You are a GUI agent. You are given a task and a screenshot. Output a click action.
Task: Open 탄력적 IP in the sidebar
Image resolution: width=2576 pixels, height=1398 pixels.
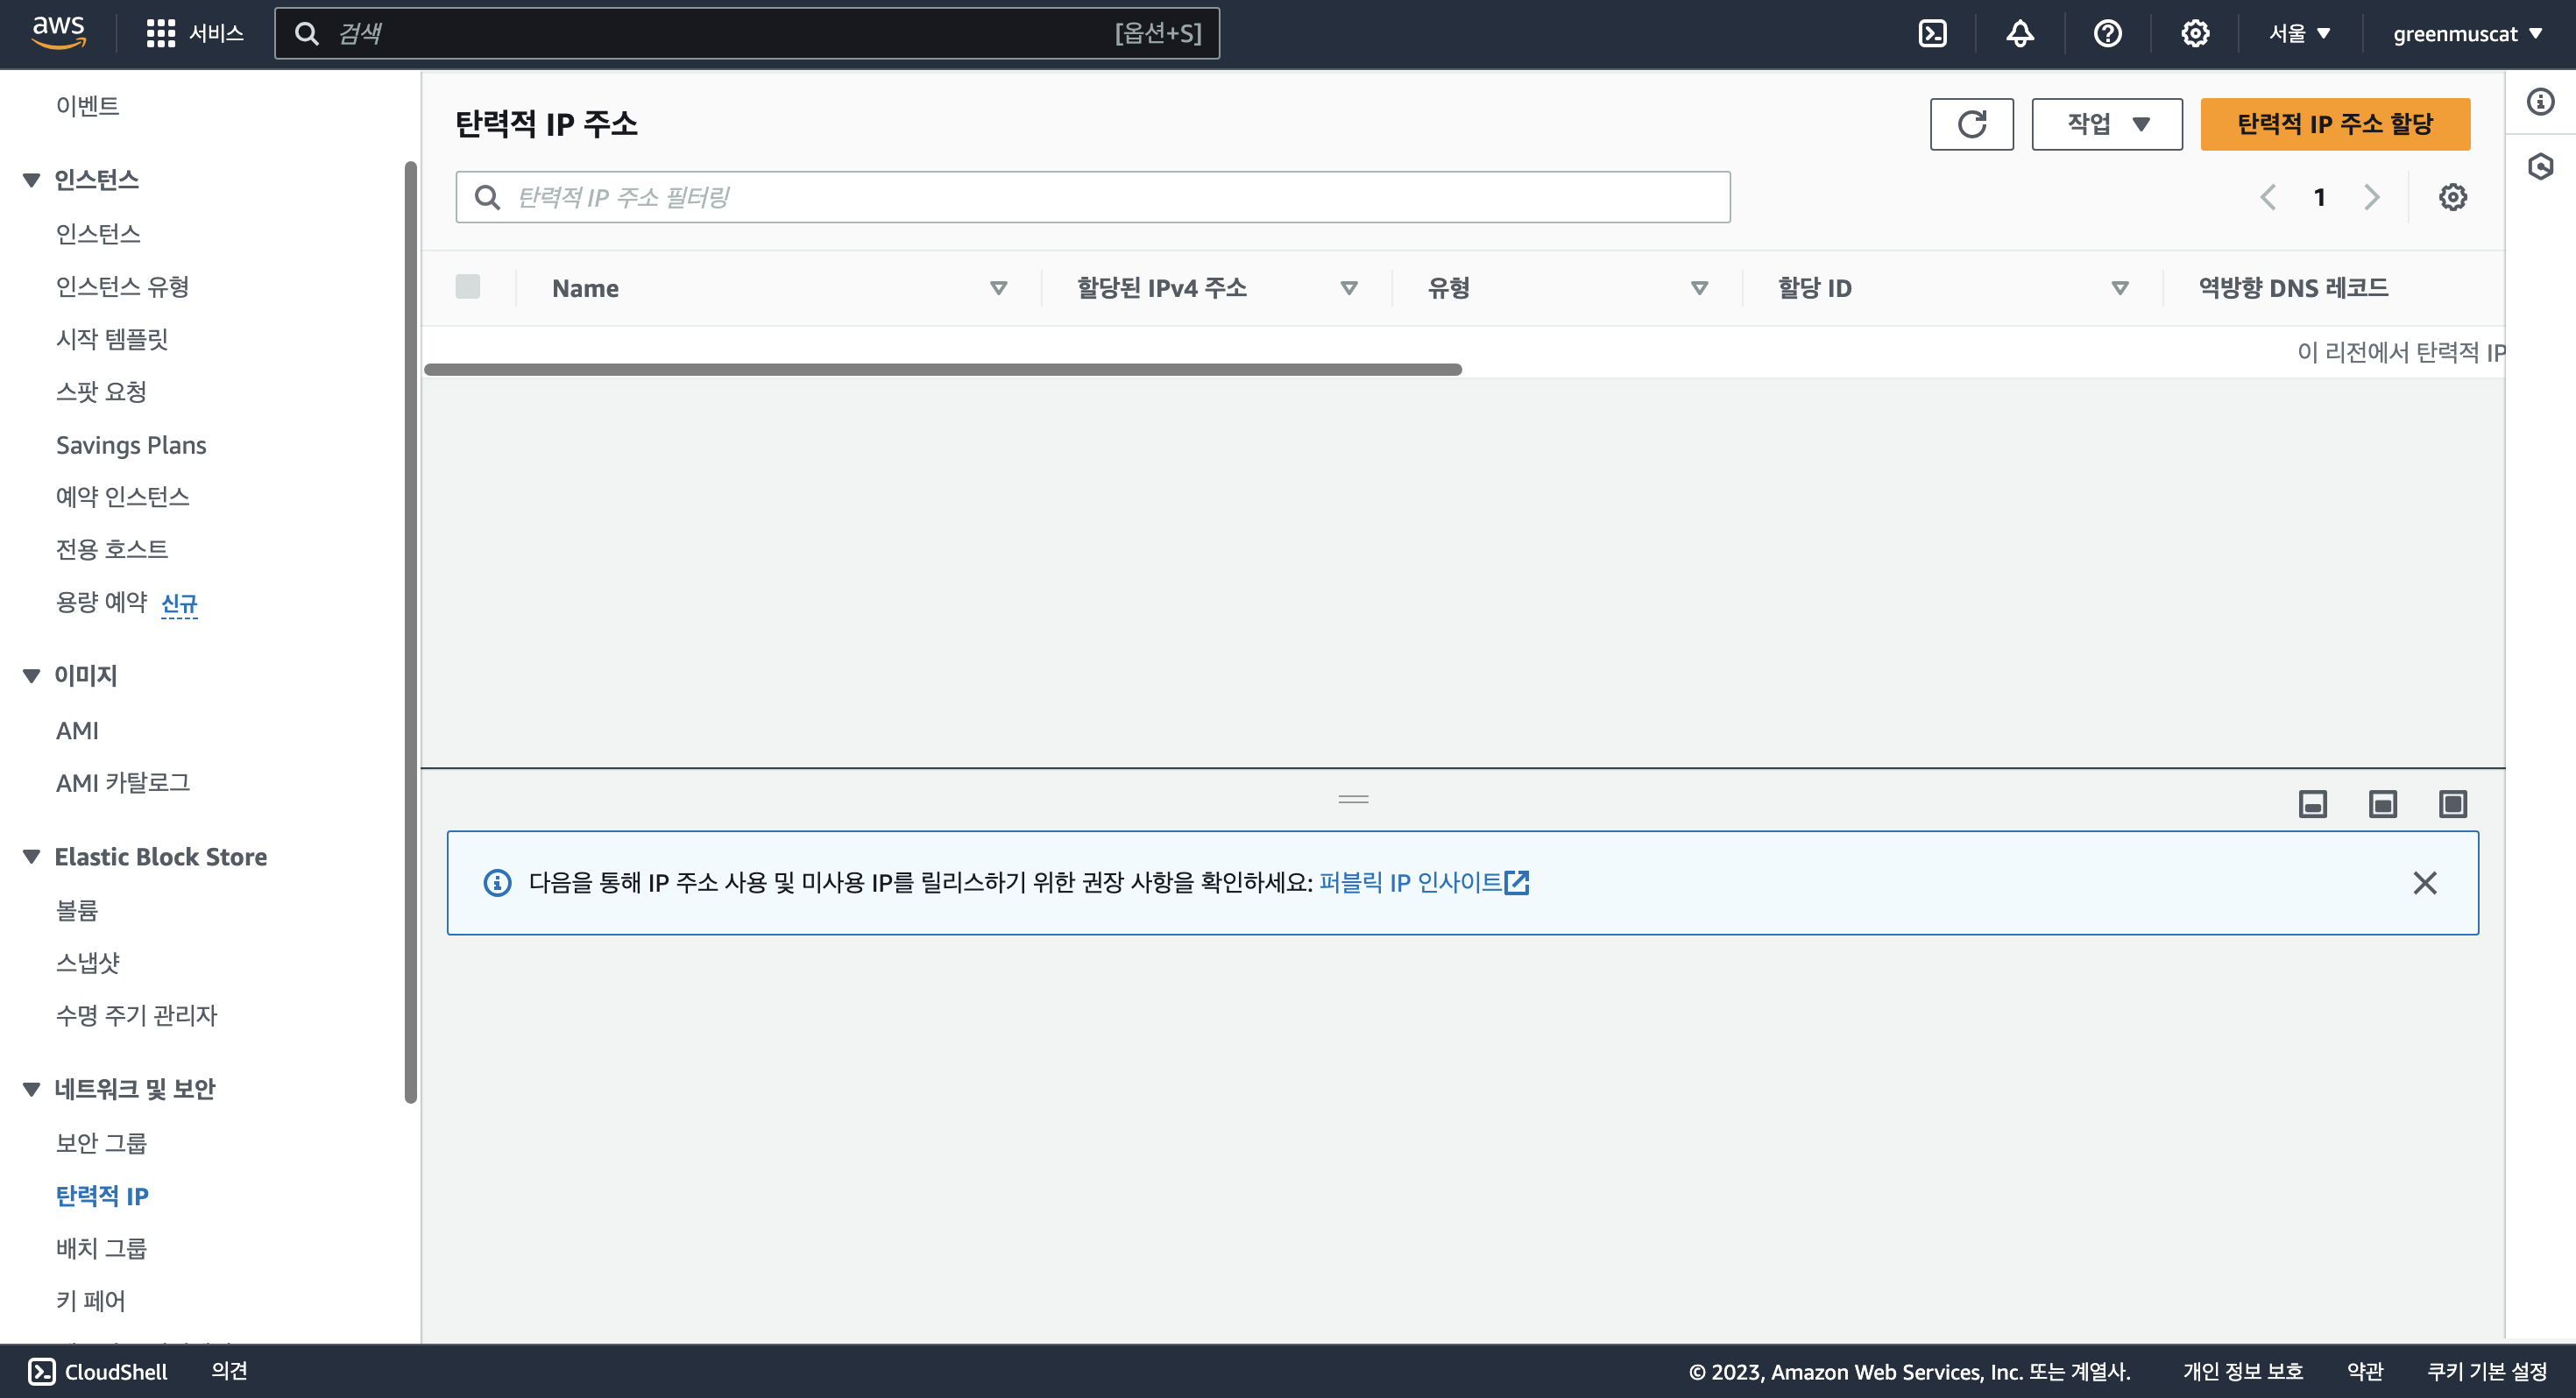coord(102,1196)
